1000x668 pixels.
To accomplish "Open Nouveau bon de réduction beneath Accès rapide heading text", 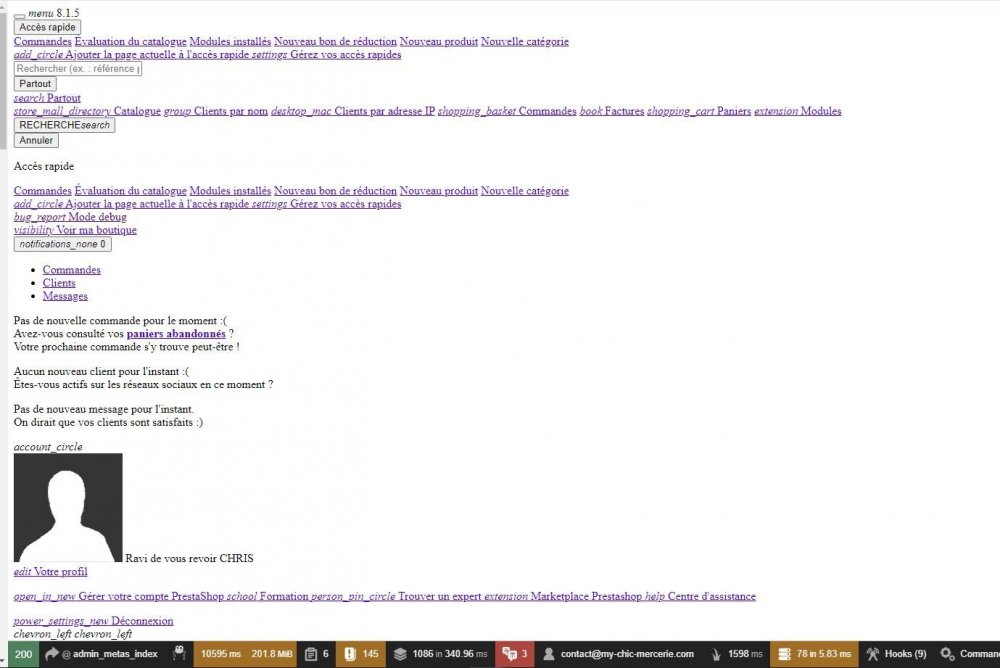I will coord(335,191).
